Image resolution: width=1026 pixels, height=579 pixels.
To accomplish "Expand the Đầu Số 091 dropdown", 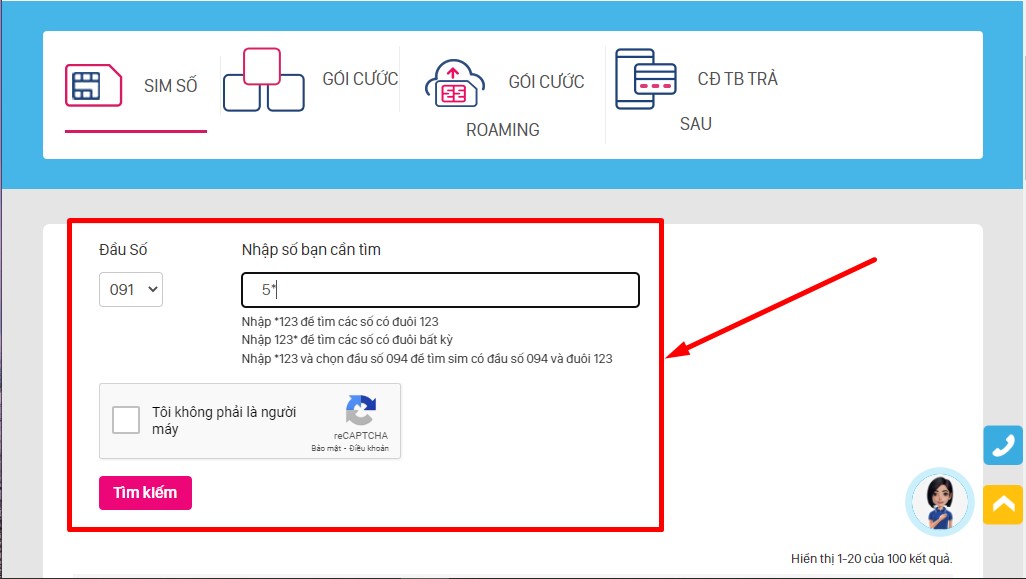I will point(130,290).
